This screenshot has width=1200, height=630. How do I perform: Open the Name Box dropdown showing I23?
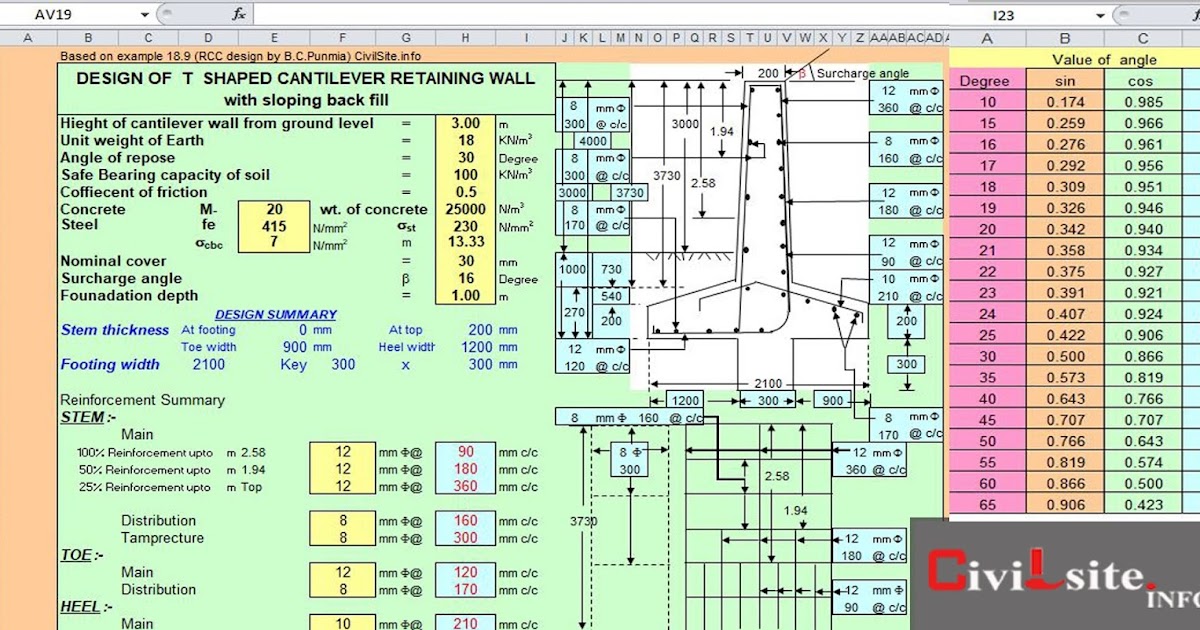tap(1102, 15)
